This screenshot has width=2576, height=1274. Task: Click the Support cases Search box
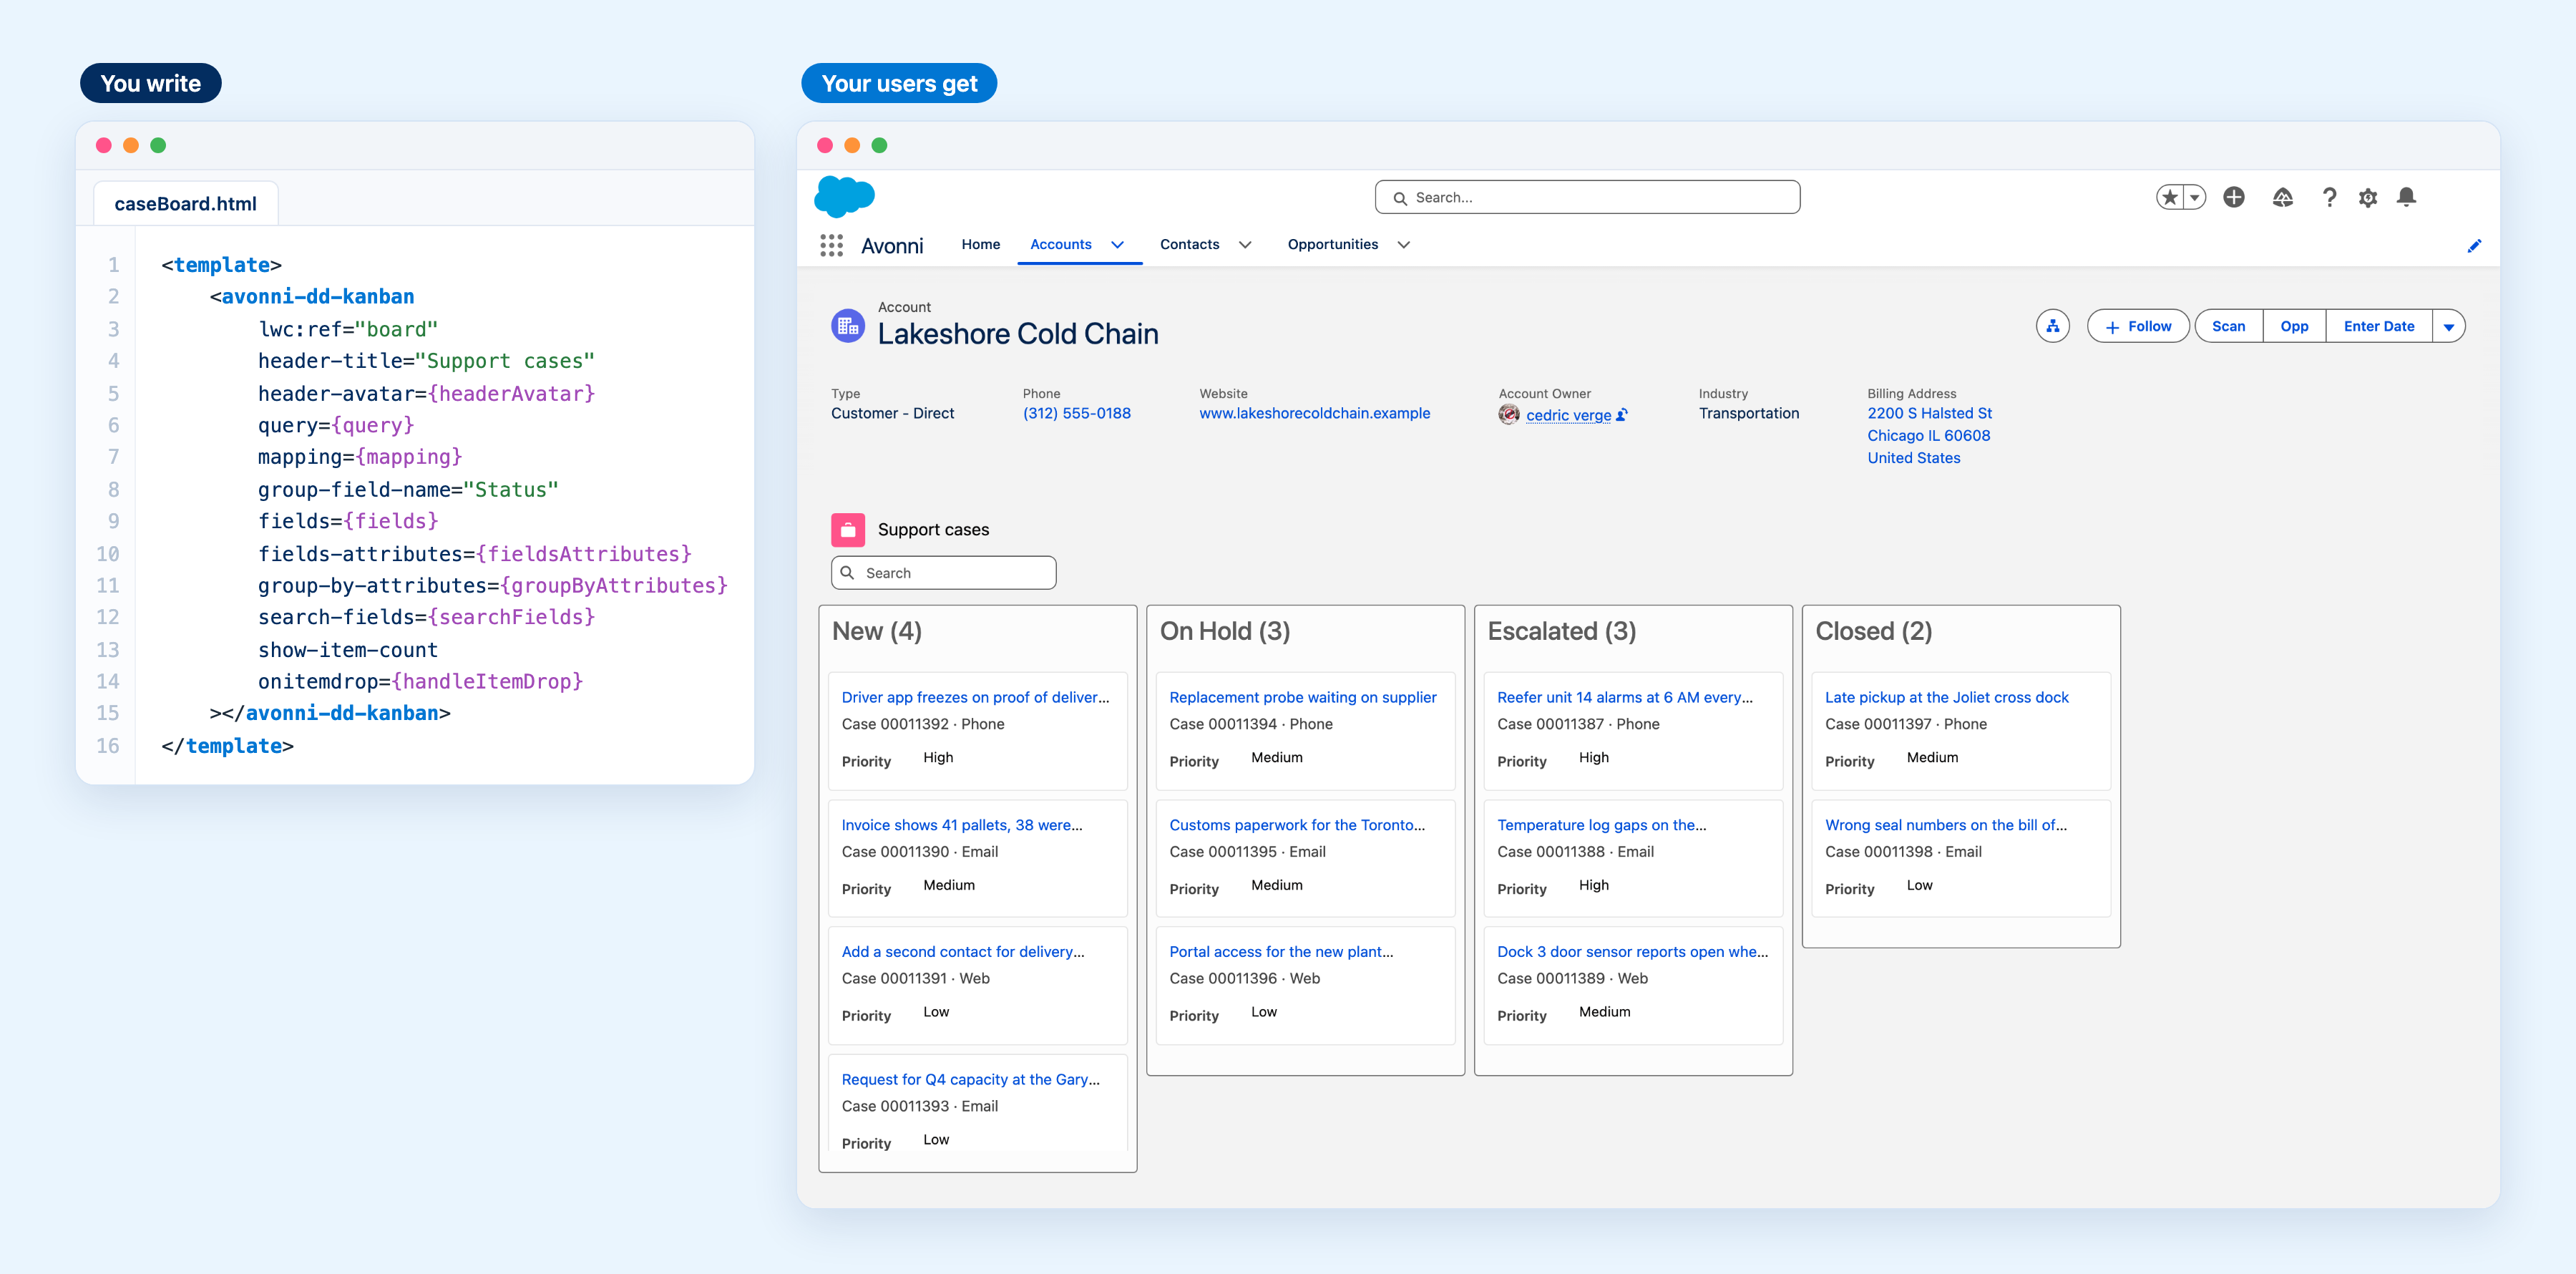point(943,573)
